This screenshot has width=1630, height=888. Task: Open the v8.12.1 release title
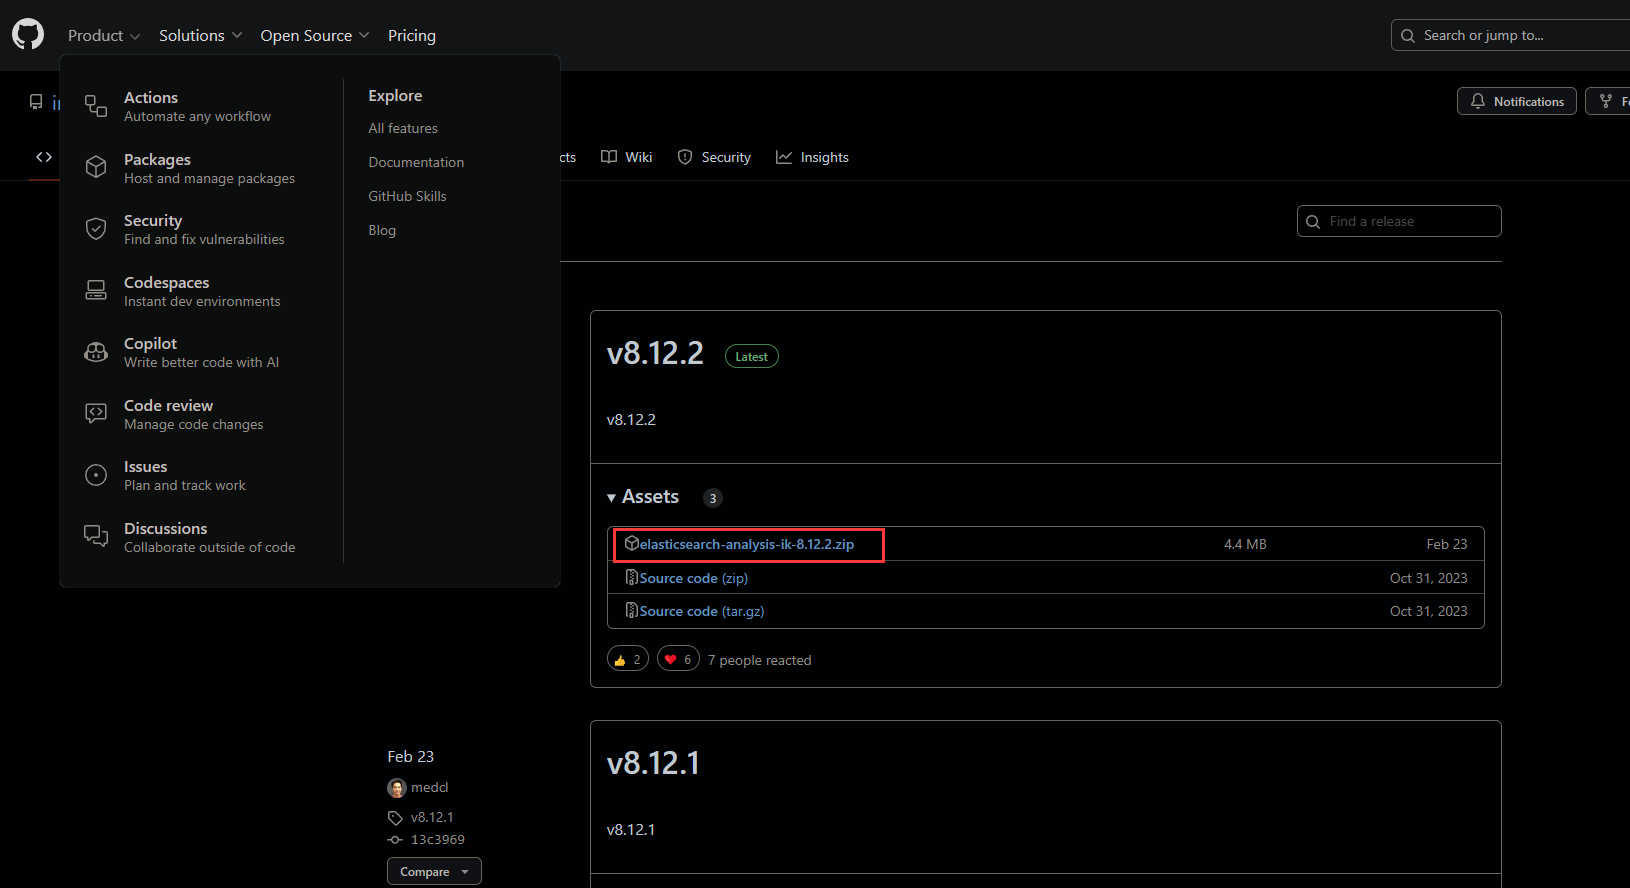(653, 763)
